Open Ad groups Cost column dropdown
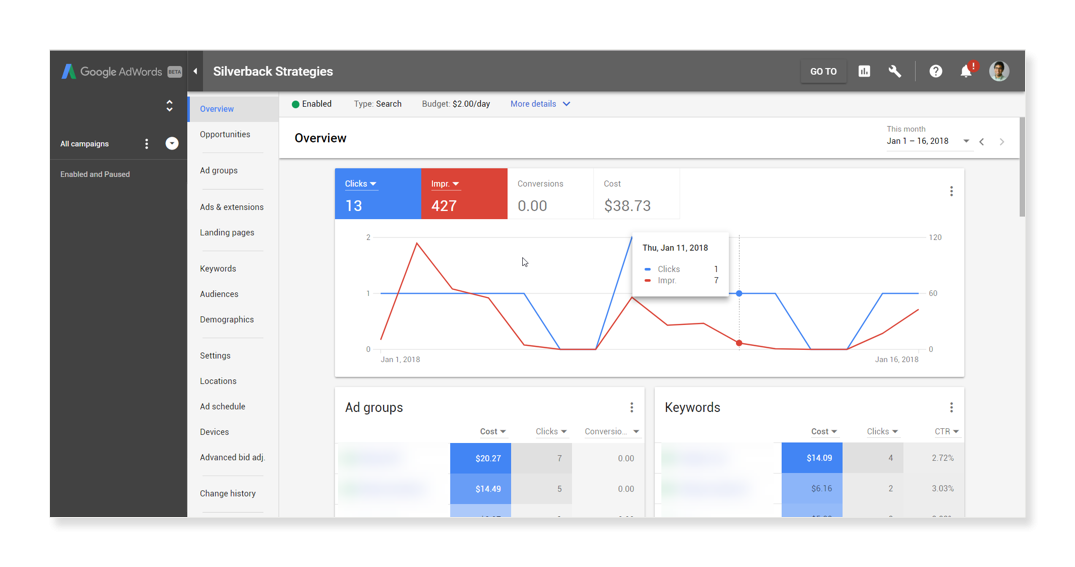 pyautogui.click(x=493, y=431)
